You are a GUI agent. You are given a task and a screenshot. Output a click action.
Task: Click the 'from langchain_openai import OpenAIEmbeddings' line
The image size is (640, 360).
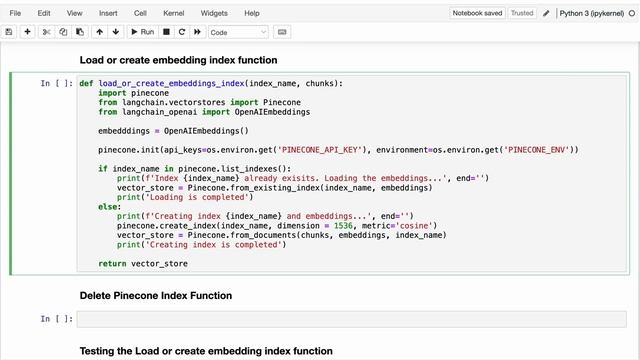204,112
